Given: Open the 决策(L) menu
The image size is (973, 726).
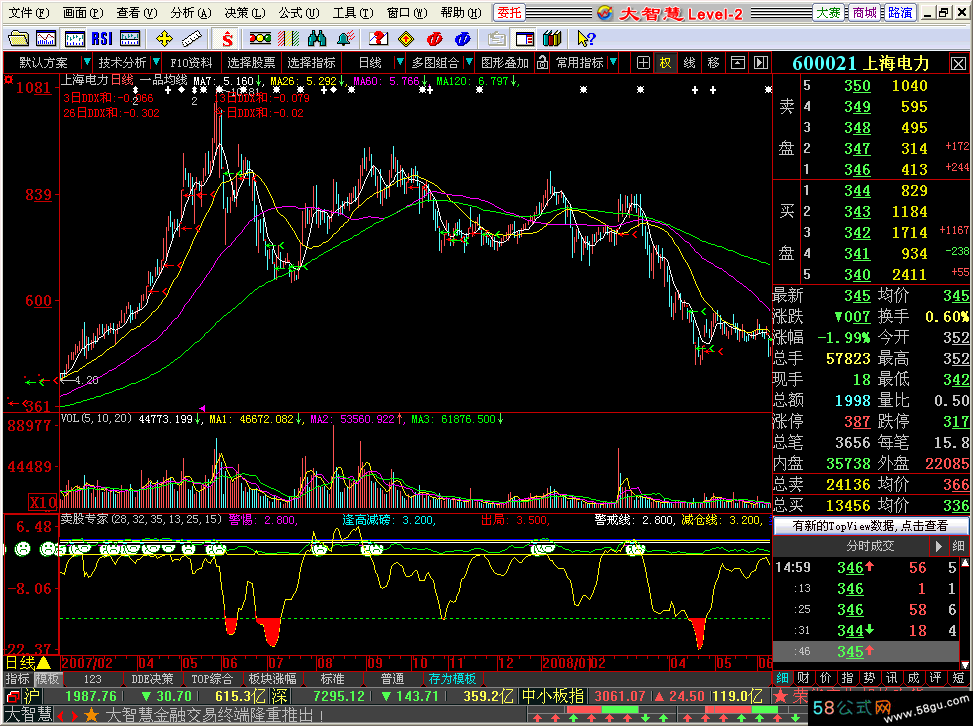Looking at the screenshot, I should coord(244,13).
